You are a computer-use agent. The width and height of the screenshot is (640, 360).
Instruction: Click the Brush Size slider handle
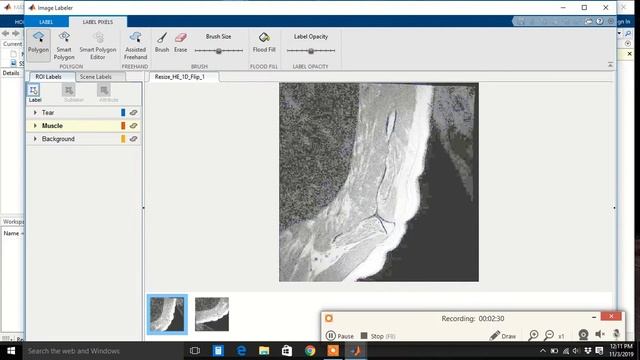coord(219,51)
